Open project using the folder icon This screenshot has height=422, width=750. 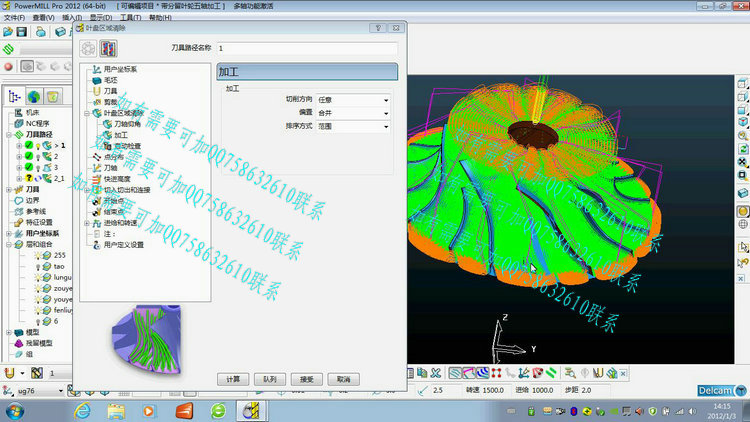8,32
